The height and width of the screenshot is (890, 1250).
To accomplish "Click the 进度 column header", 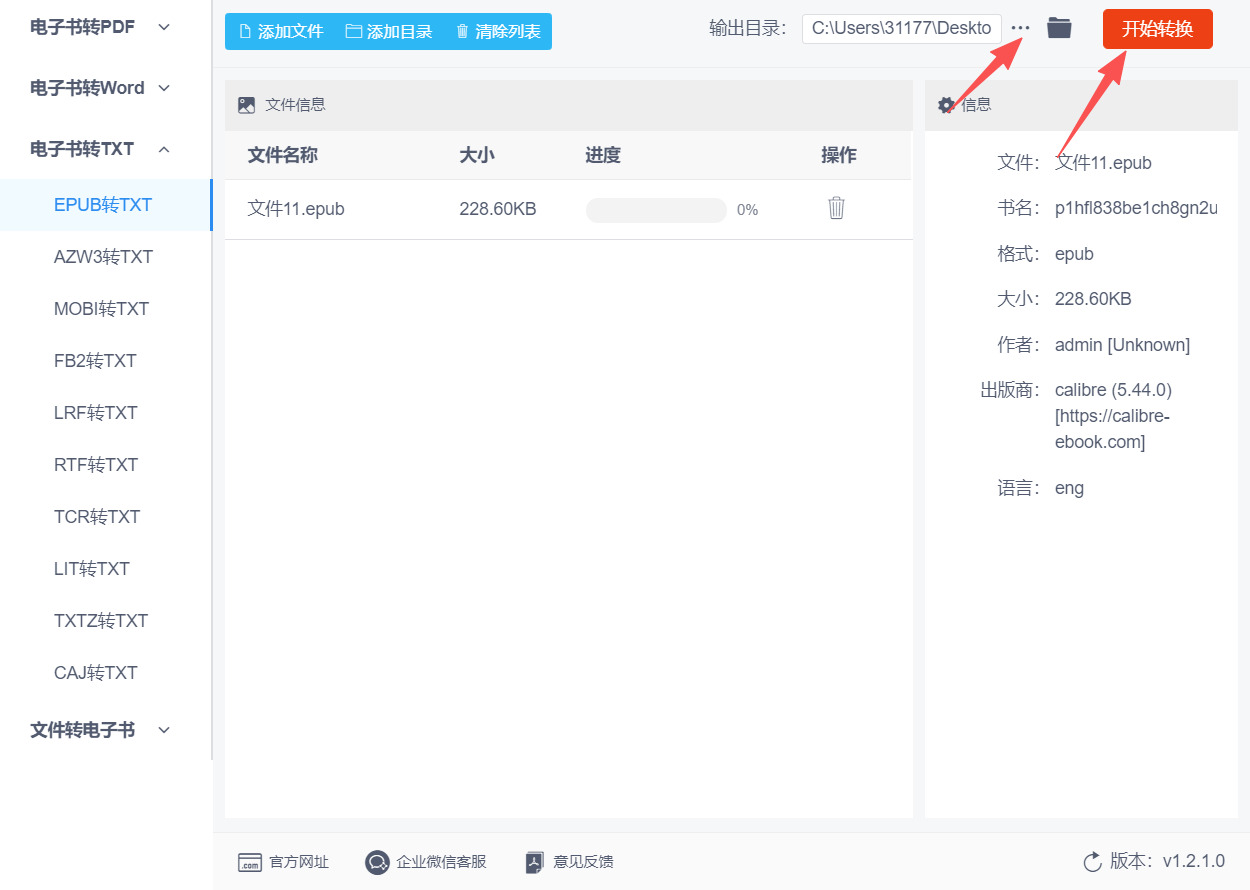I will [603, 155].
